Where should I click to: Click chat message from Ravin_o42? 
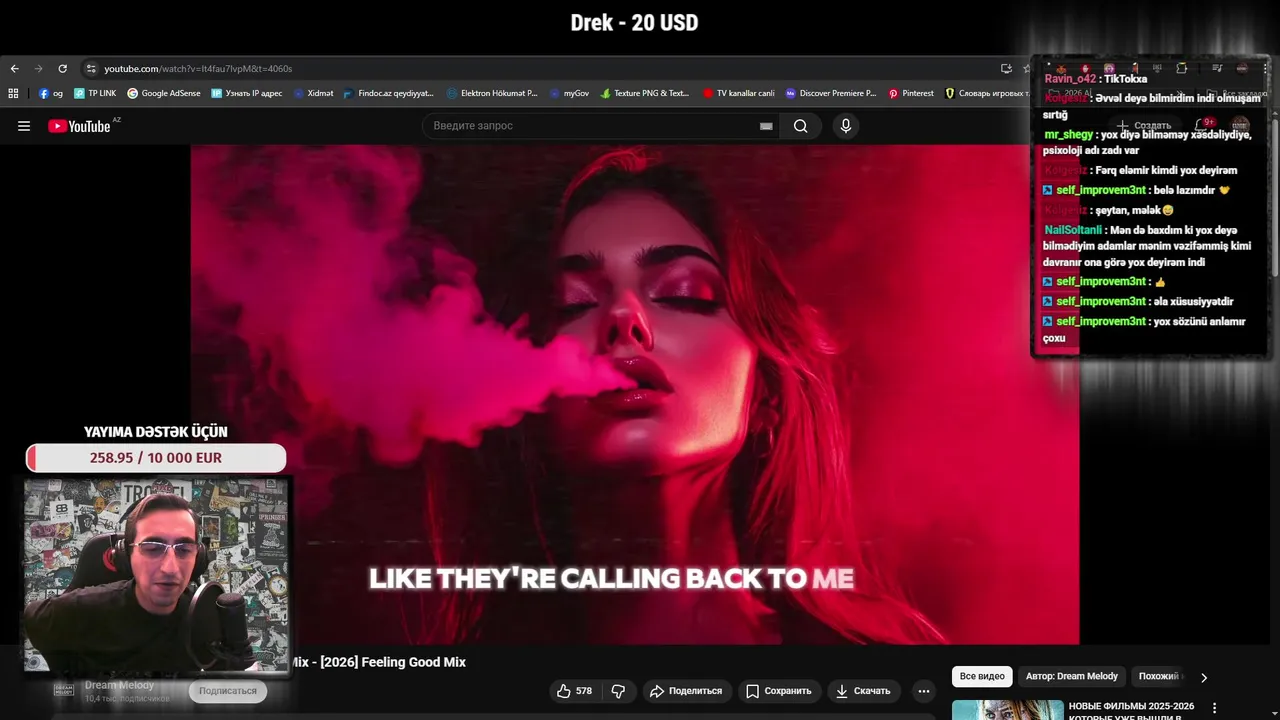tap(1095, 79)
